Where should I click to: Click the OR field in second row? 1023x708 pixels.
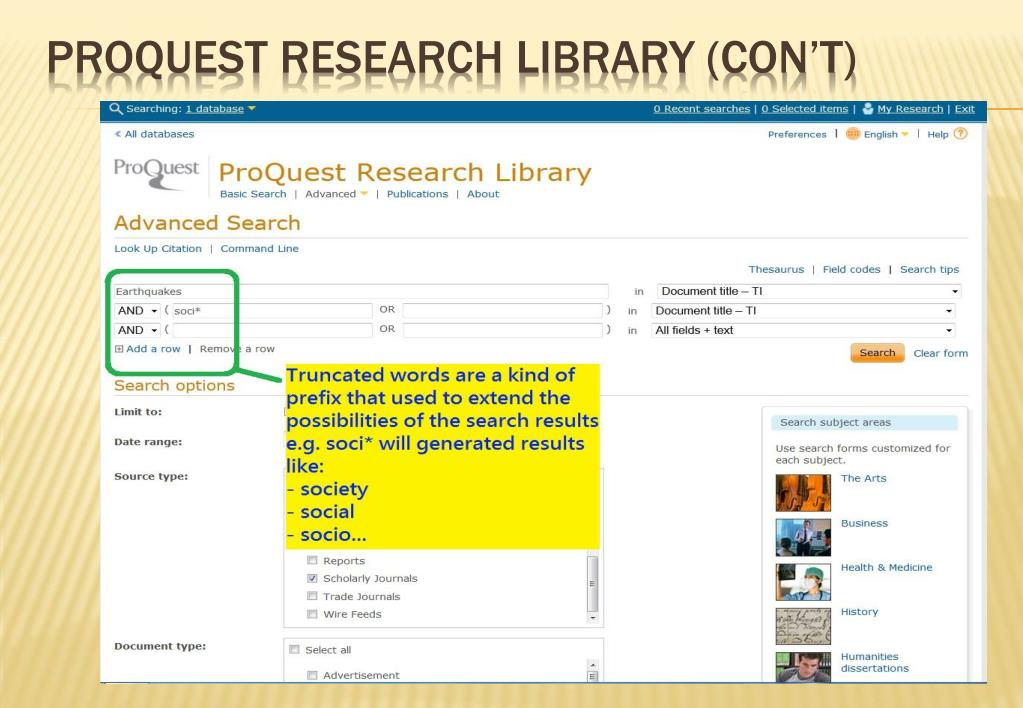pos(502,311)
